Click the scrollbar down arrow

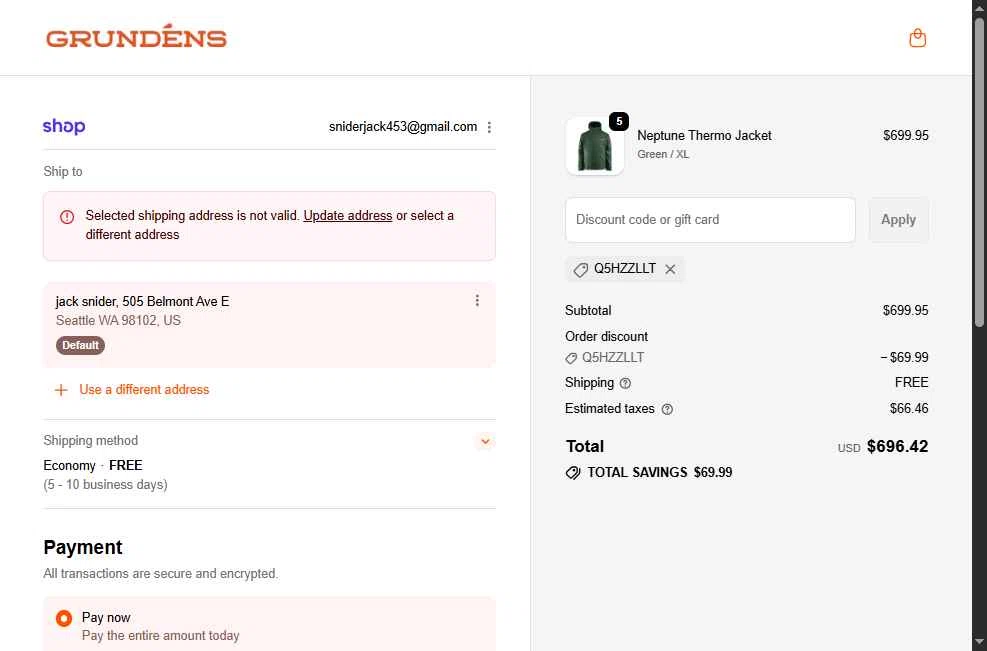coord(979,642)
